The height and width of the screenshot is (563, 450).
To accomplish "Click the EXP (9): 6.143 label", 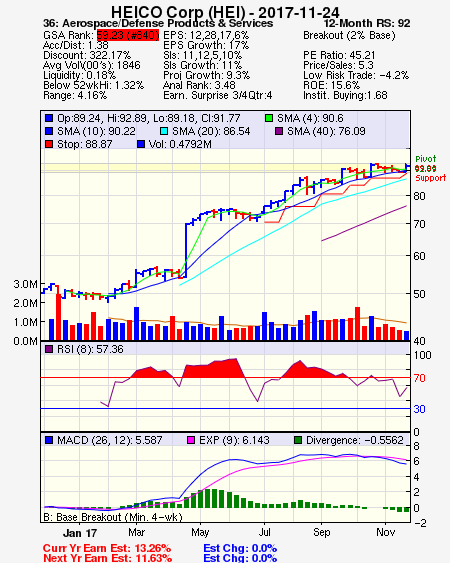I will click(234, 440).
